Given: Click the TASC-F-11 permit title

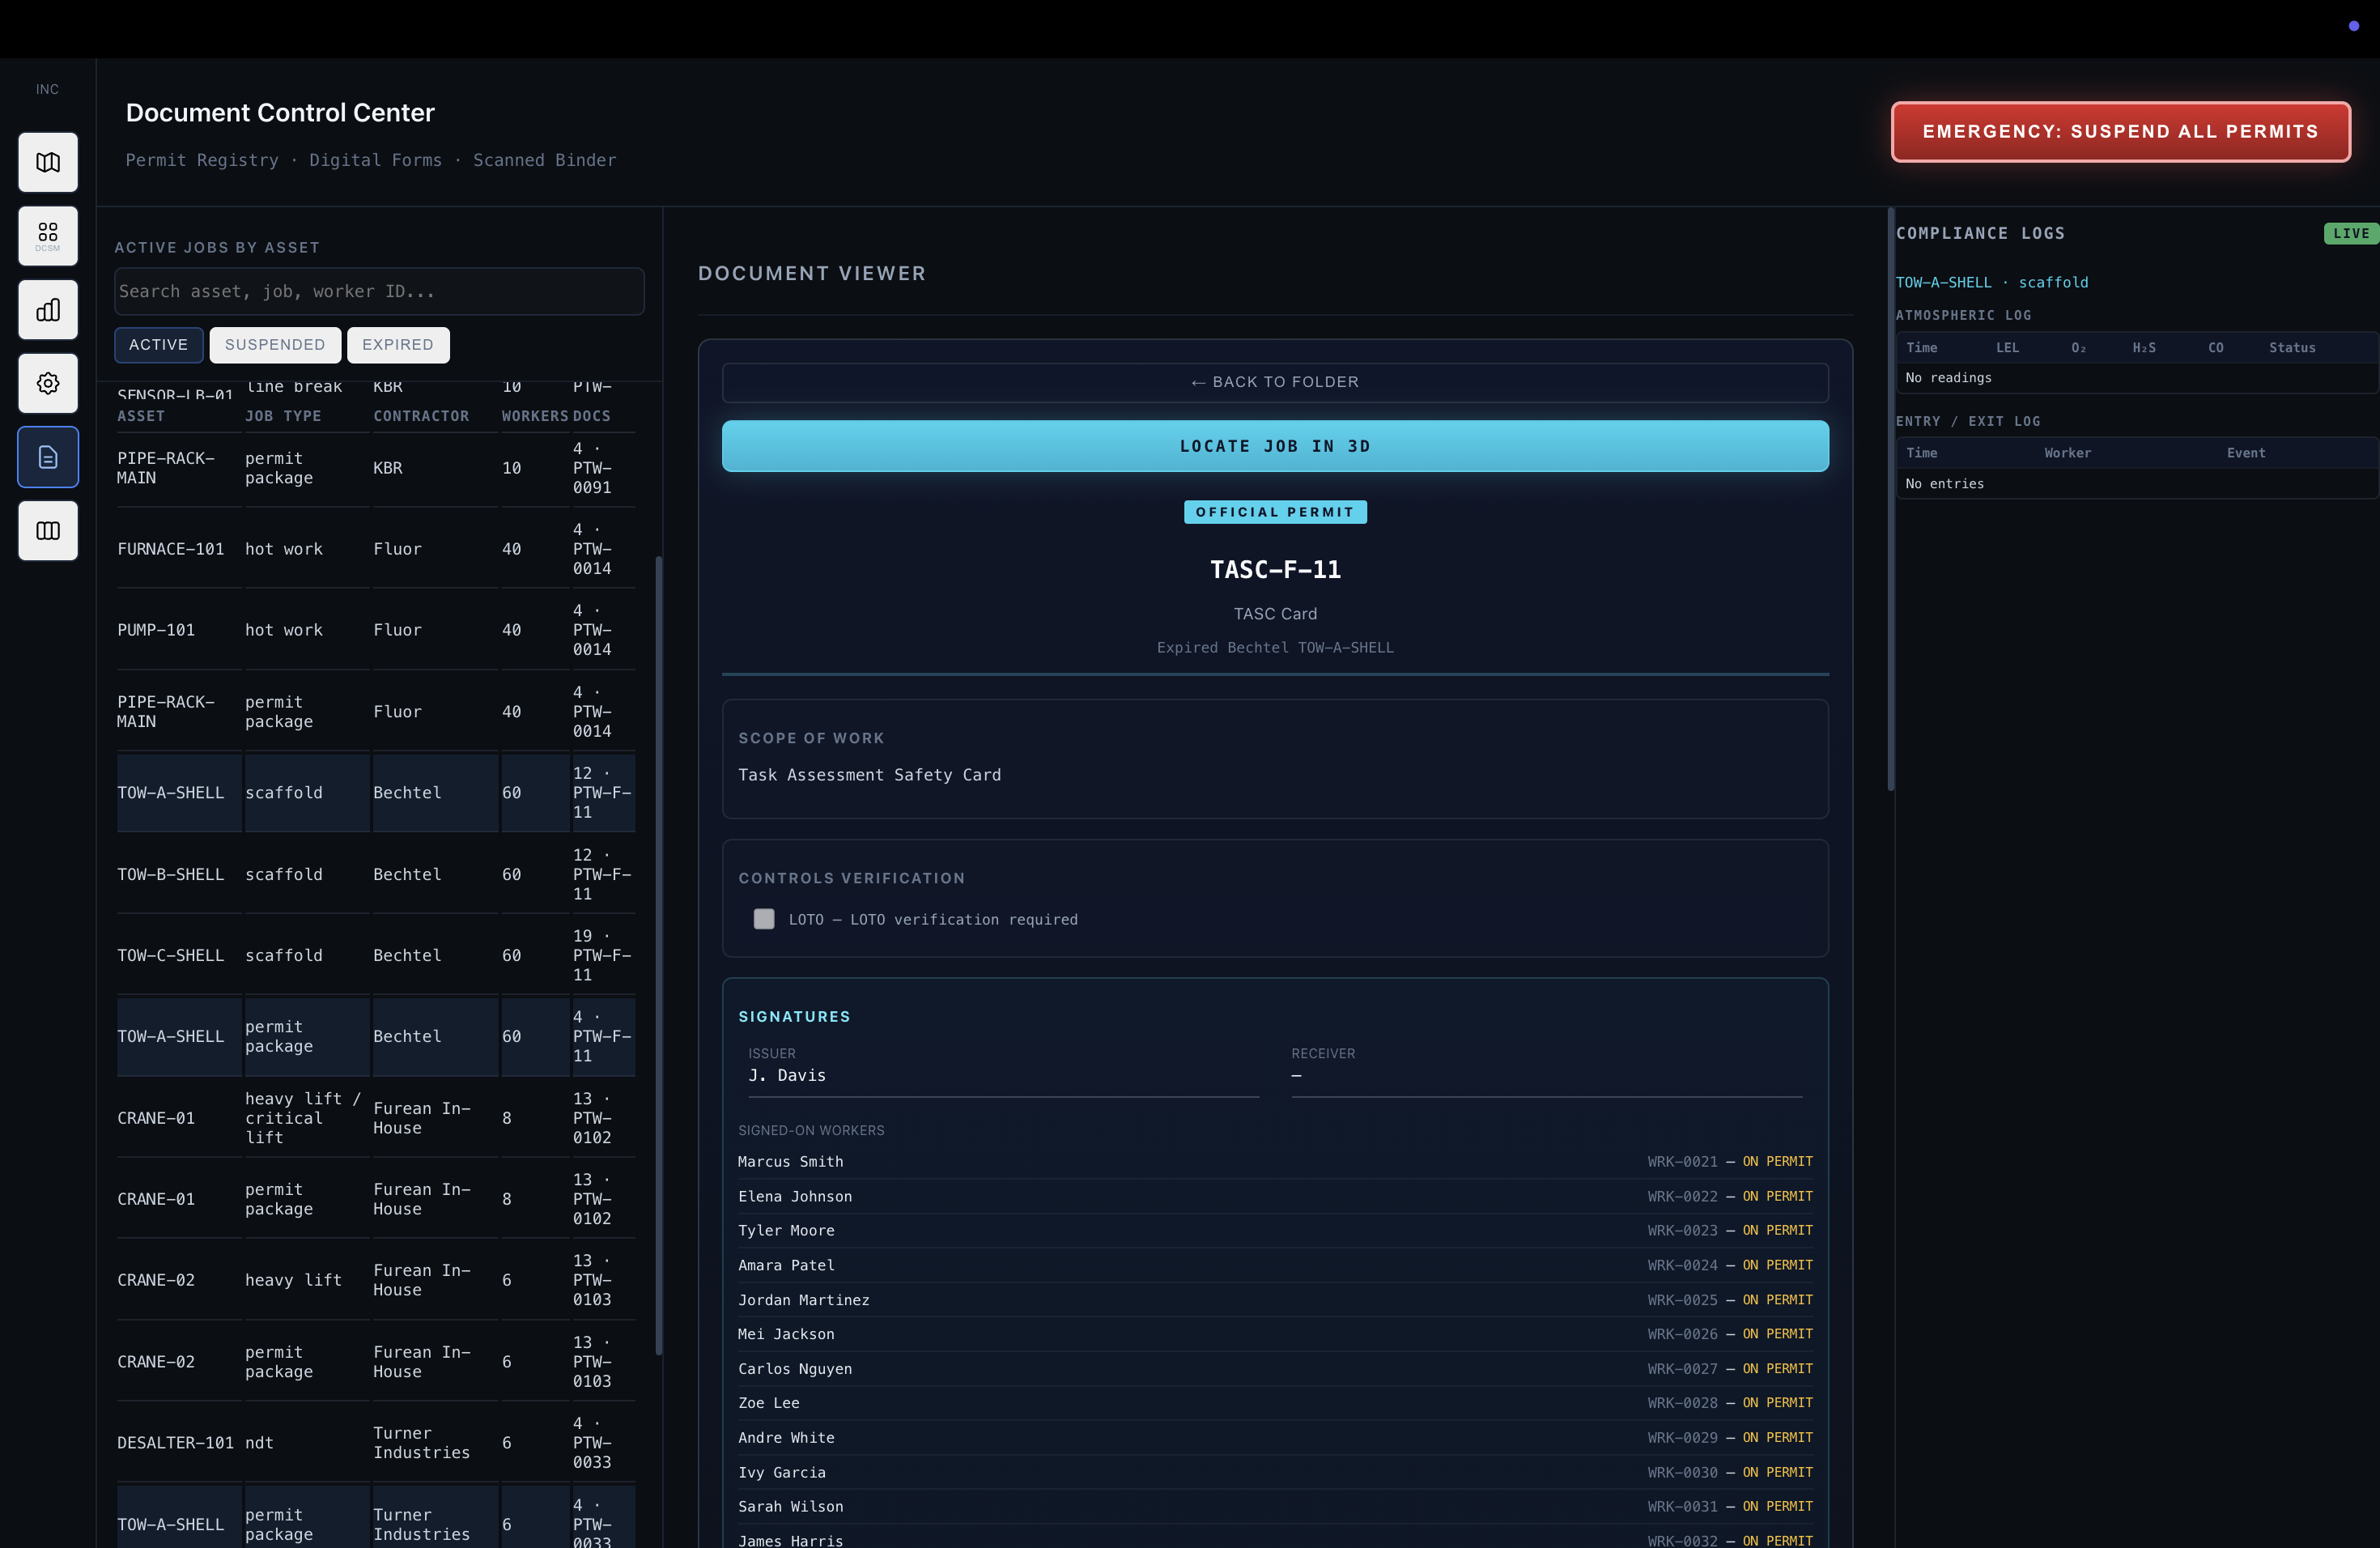Looking at the screenshot, I should (1275, 570).
